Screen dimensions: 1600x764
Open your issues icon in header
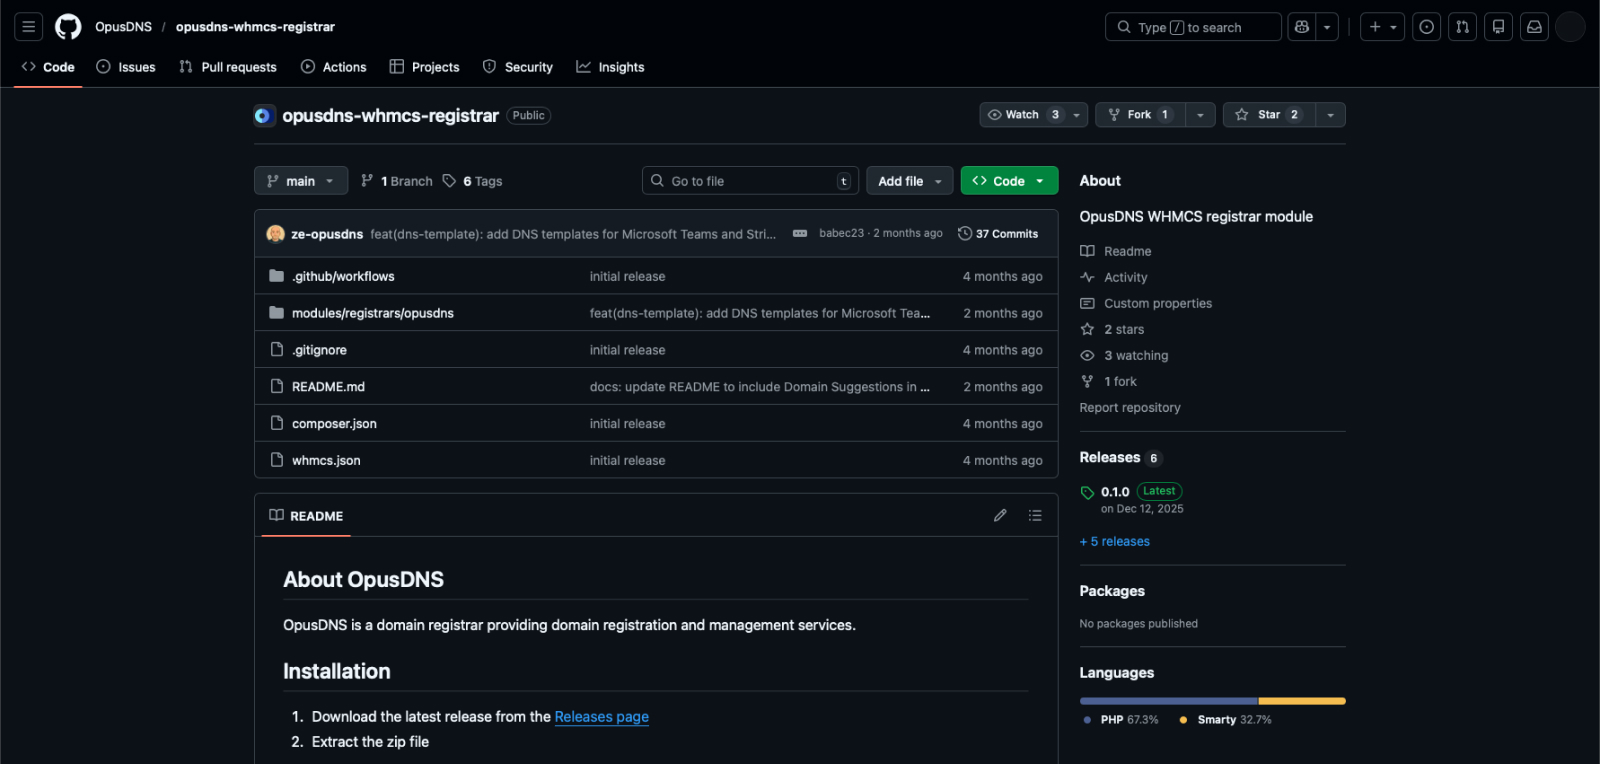pyautogui.click(x=1427, y=27)
